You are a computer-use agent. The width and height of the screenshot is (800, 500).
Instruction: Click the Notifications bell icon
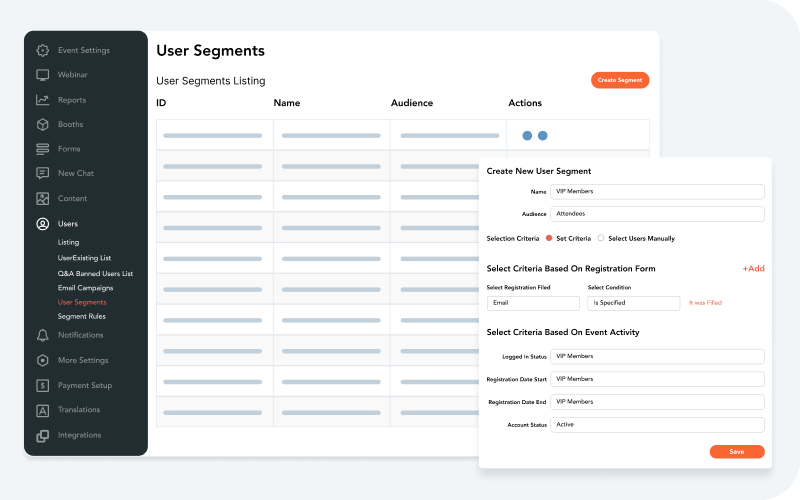tap(42, 336)
